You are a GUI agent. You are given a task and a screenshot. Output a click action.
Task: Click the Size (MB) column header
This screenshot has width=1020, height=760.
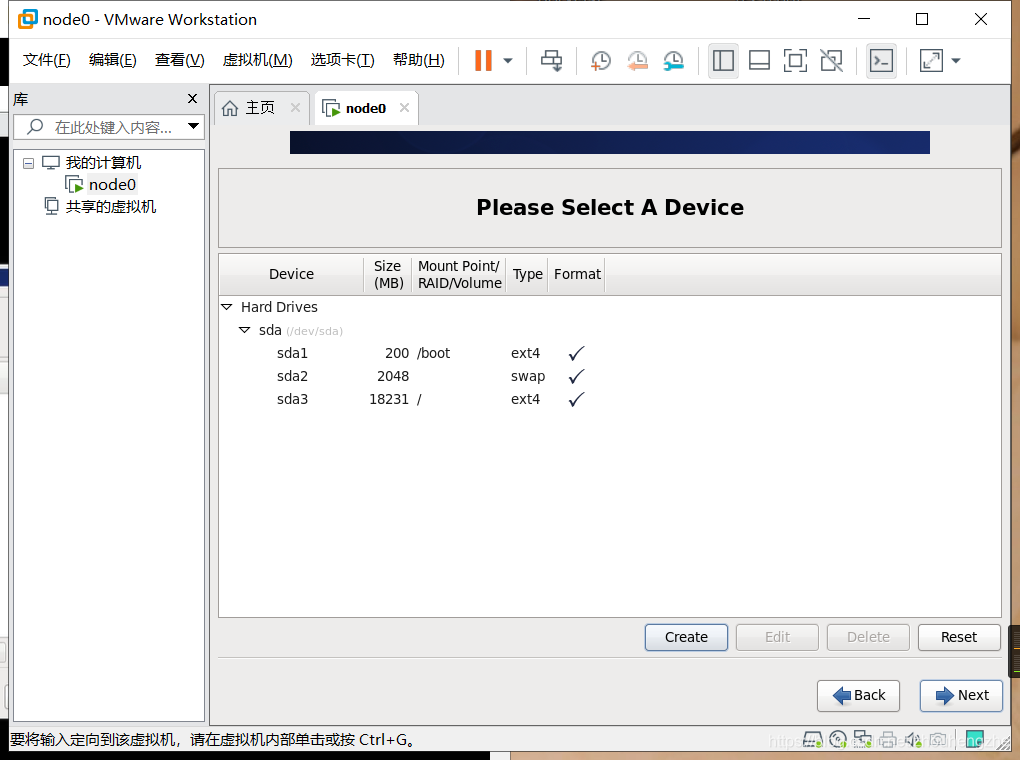(388, 275)
